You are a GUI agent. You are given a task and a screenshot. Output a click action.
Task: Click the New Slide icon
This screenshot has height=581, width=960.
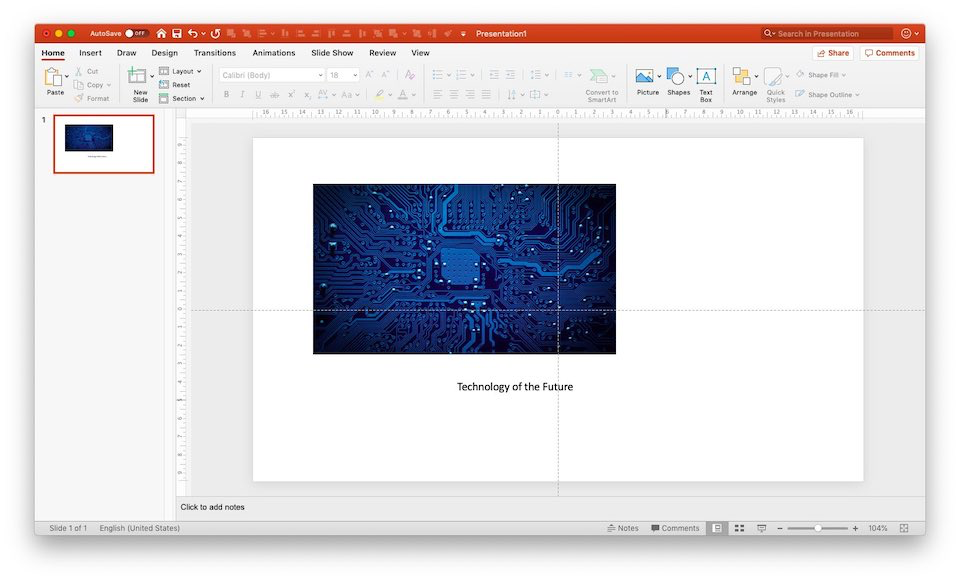coord(138,78)
